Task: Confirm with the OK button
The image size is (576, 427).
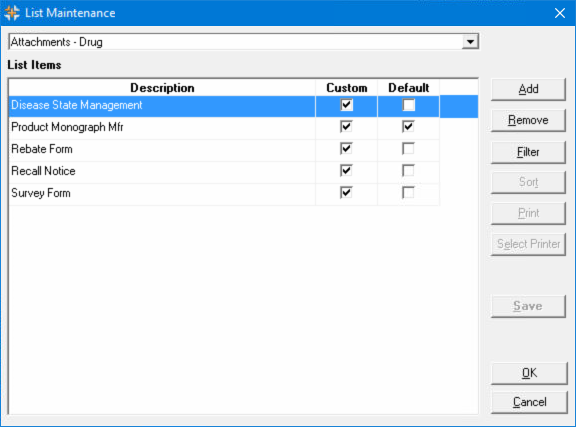Action: click(529, 373)
